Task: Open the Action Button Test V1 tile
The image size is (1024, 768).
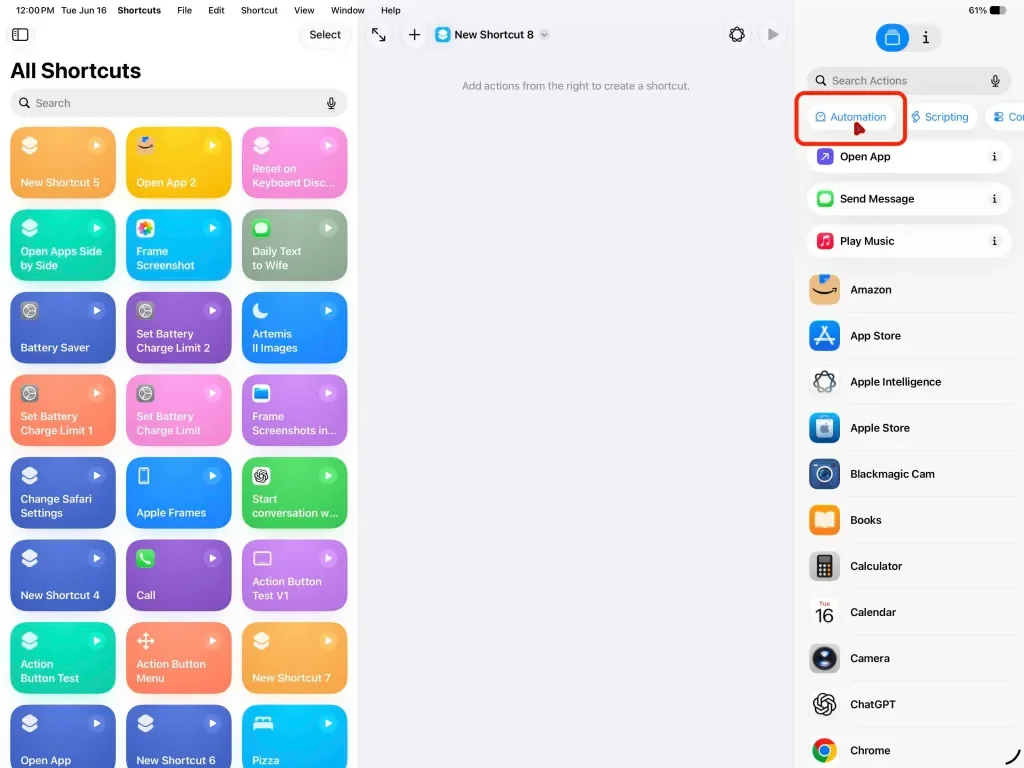Action: pos(295,575)
